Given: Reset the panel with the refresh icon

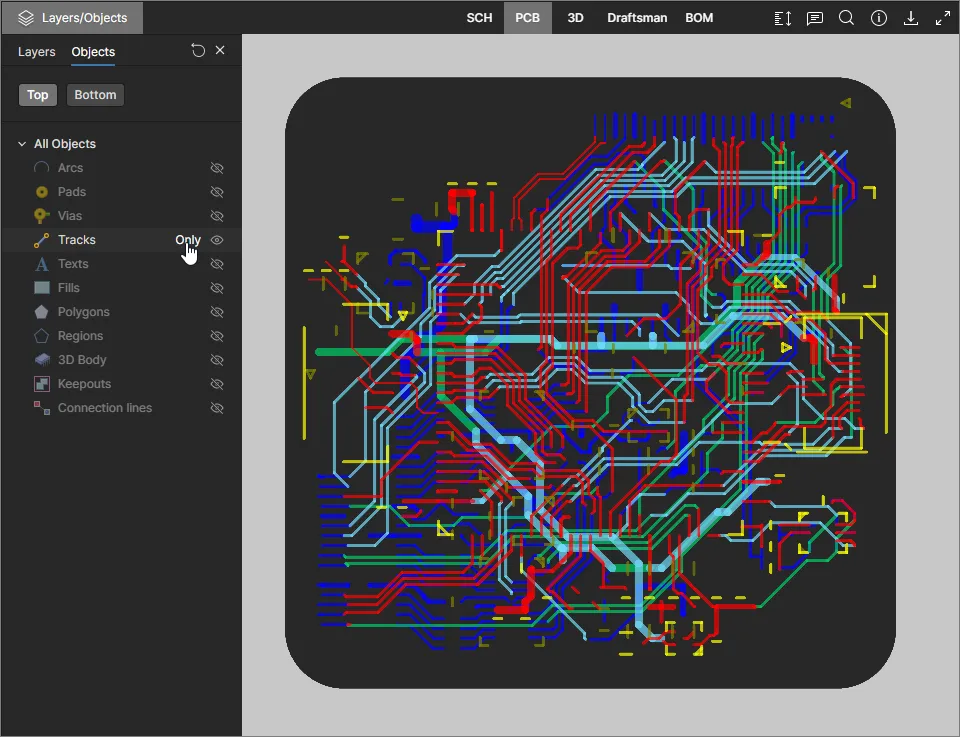Looking at the screenshot, I should point(198,51).
